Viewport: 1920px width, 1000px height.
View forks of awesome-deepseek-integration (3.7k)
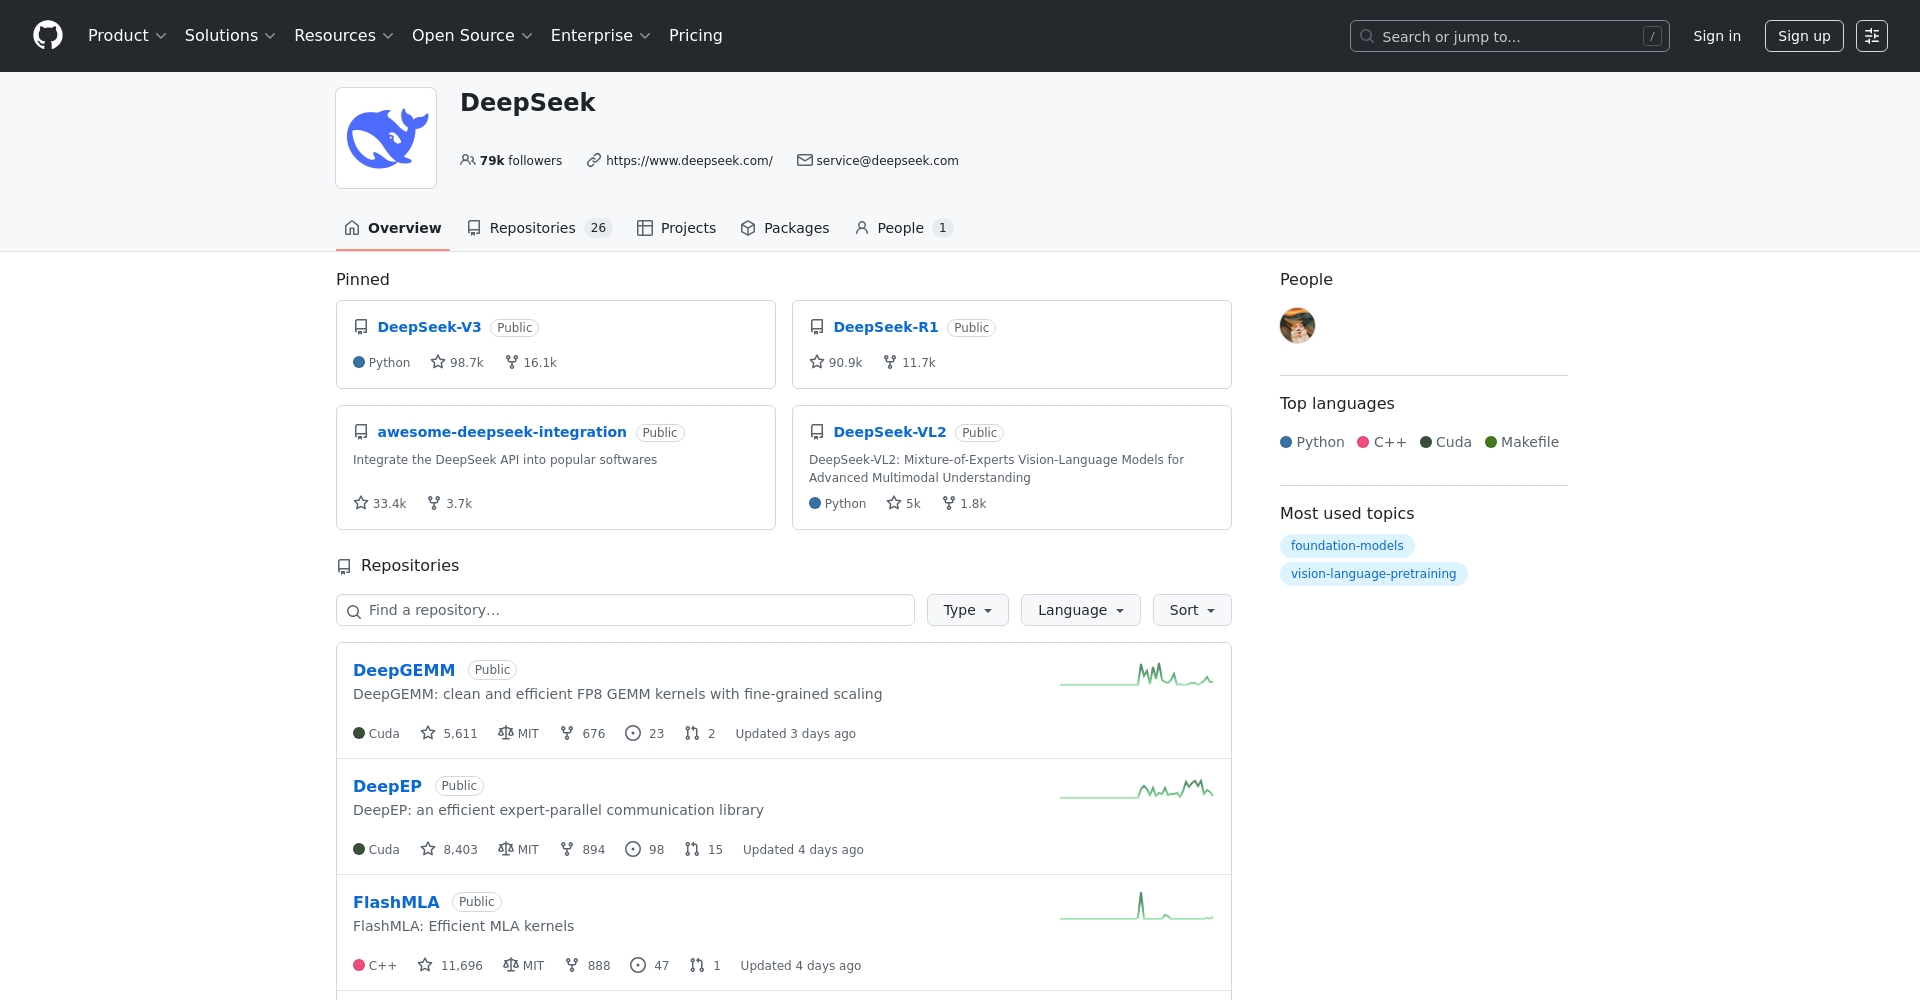click(x=449, y=504)
